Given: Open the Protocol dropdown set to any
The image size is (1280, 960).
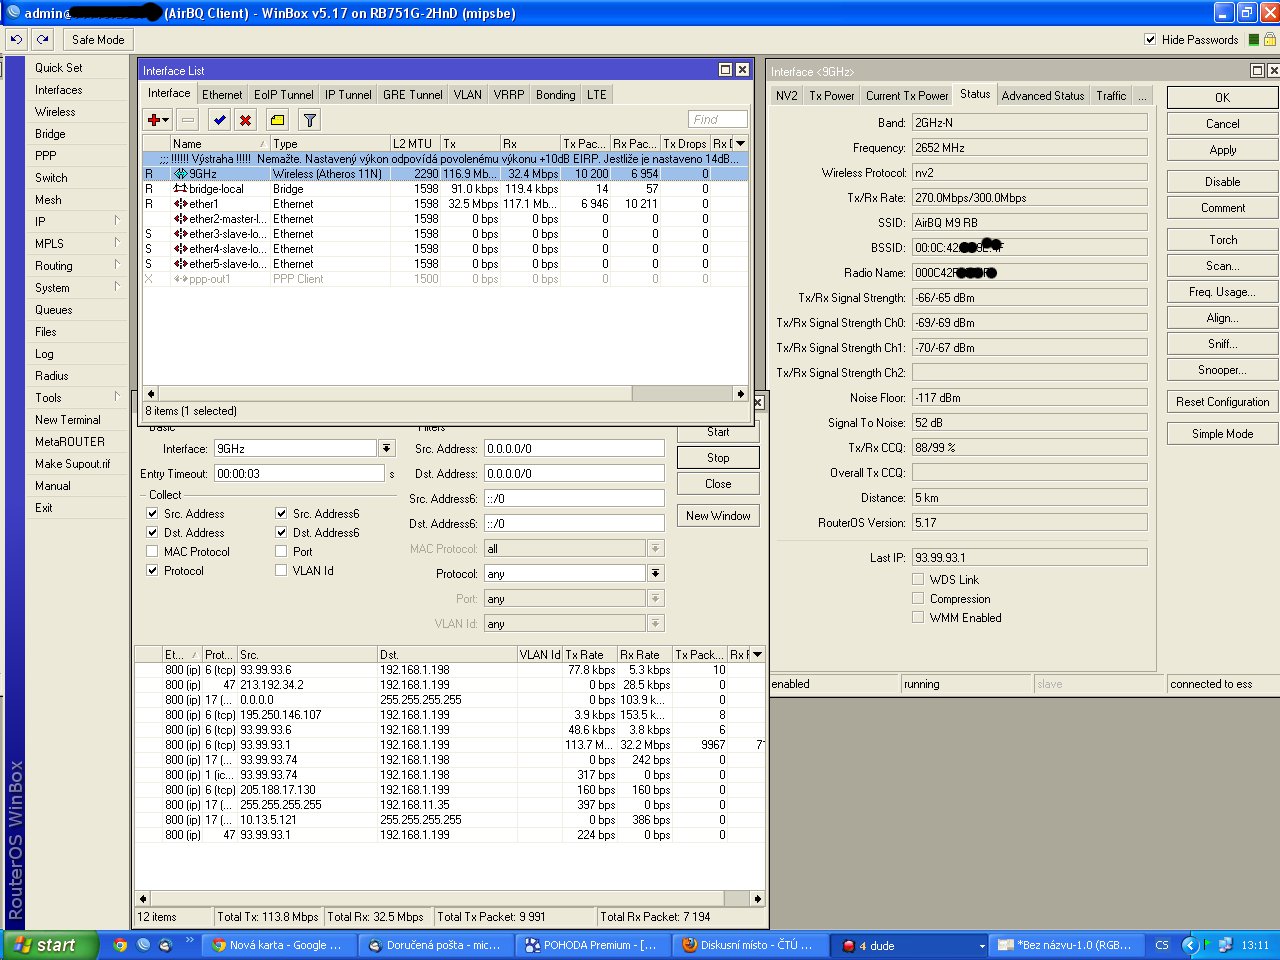Looking at the screenshot, I should [656, 572].
